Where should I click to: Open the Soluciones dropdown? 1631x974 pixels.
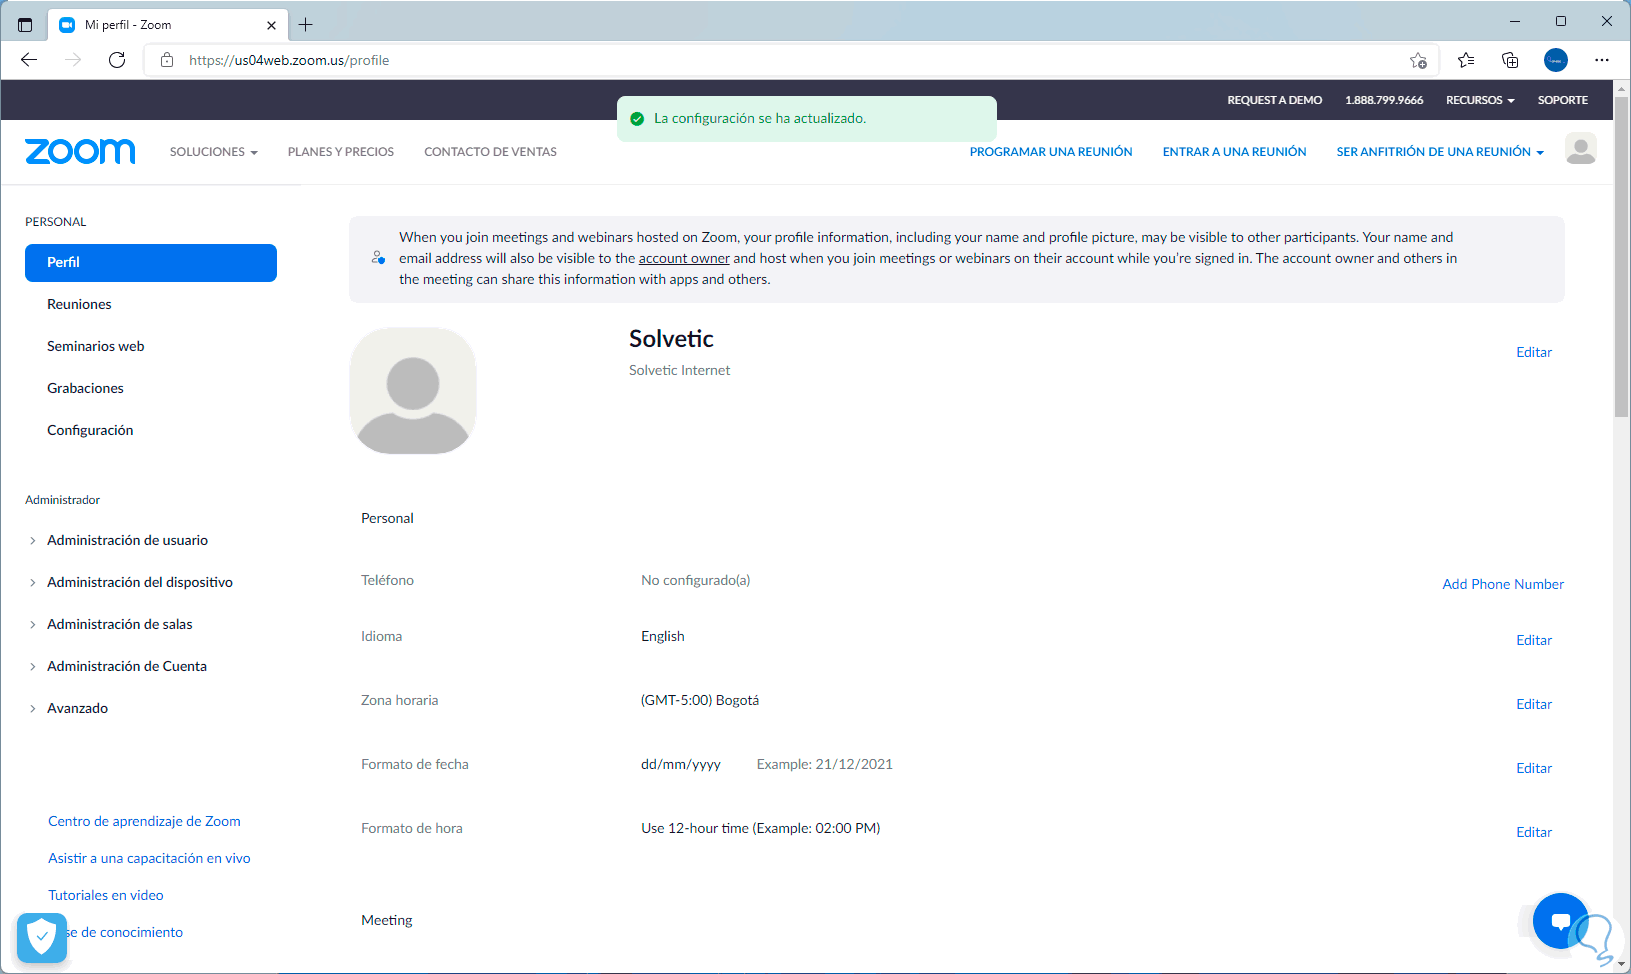[213, 152]
